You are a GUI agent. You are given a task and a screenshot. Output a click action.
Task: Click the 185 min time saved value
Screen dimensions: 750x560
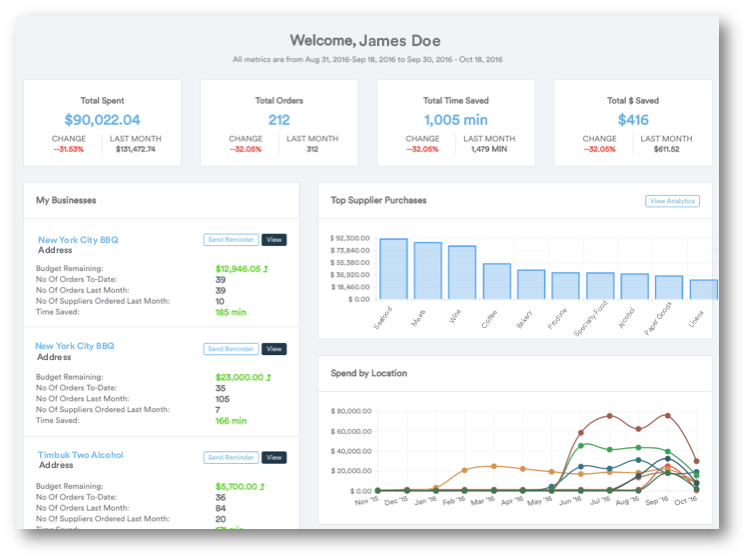(x=231, y=312)
